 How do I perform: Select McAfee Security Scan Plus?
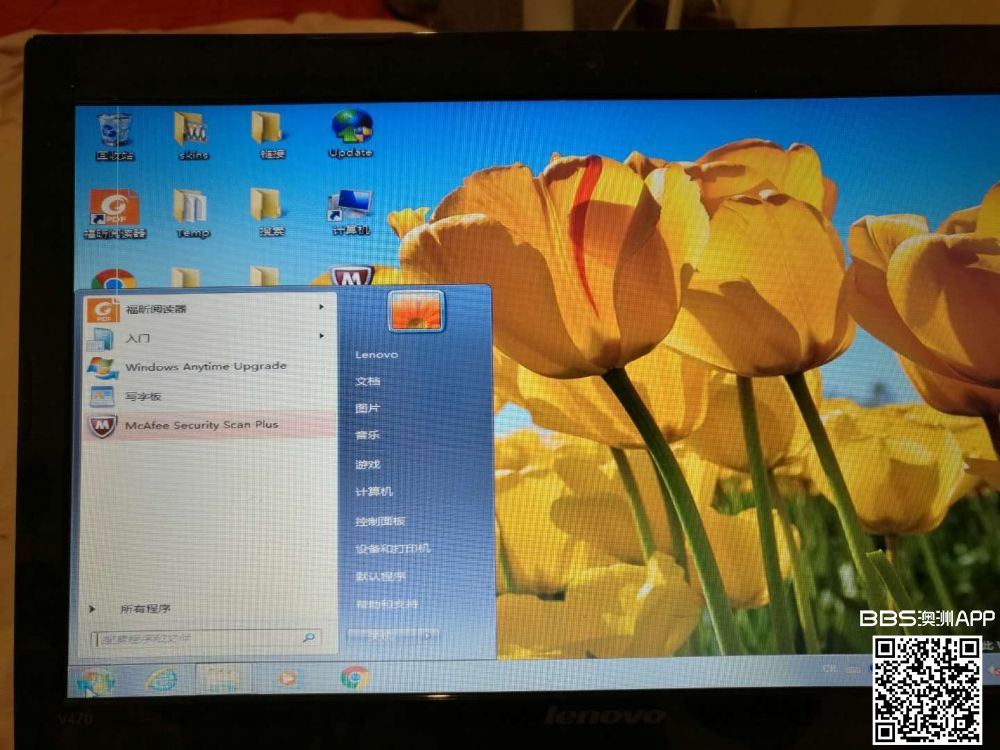click(x=201, y=425)
